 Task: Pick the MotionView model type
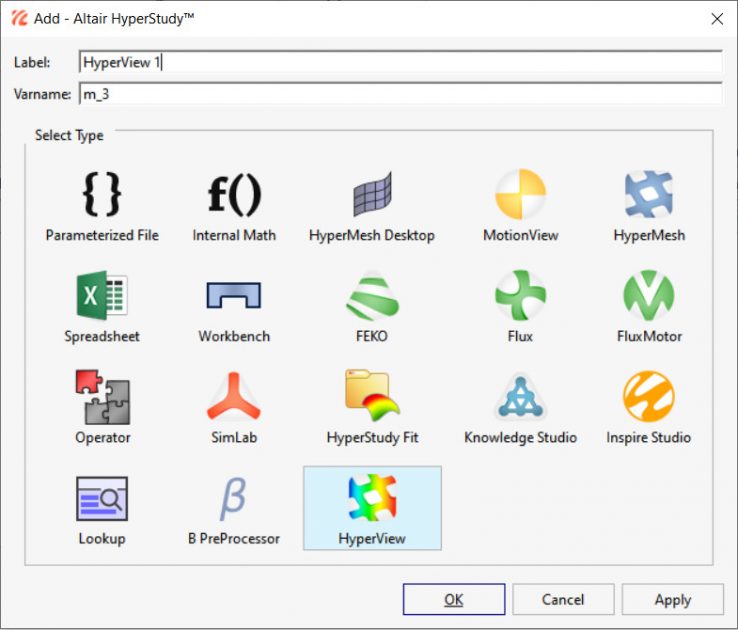520,196
